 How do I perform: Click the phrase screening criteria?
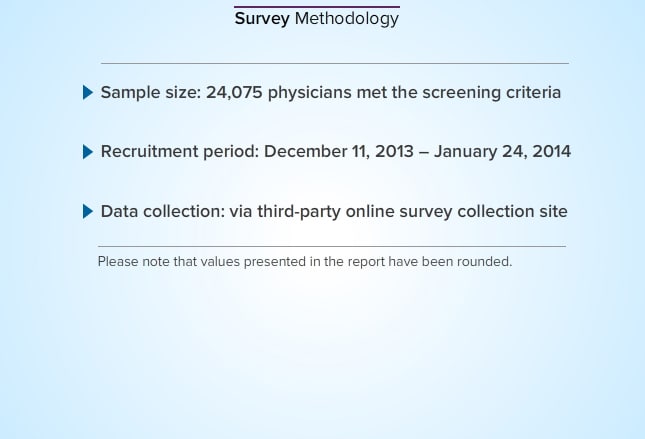492,93
